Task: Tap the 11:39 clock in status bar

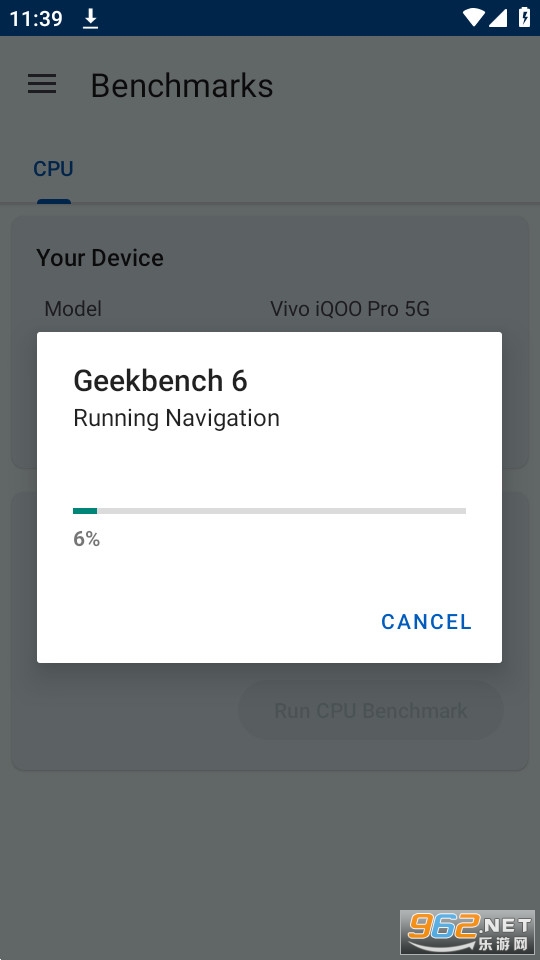Action: (36, 18)
